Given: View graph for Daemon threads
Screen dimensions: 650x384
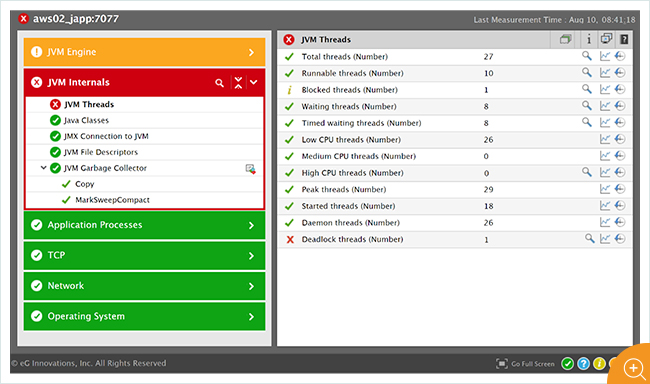Looking at the screenshot, I should (x=605, y=222).
